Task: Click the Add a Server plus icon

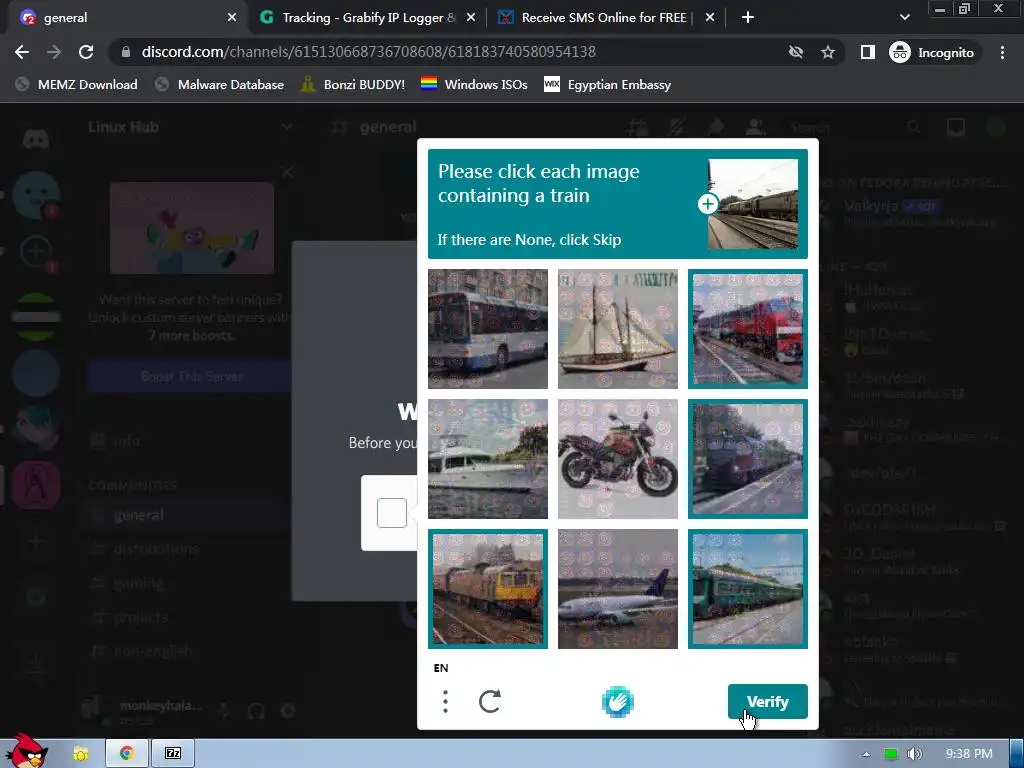Action: pos(36,541)
